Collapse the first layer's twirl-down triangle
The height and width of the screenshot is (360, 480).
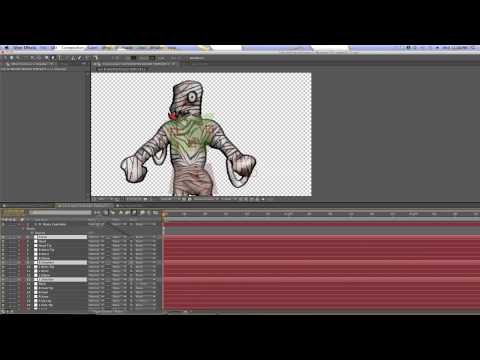(28, 224)
